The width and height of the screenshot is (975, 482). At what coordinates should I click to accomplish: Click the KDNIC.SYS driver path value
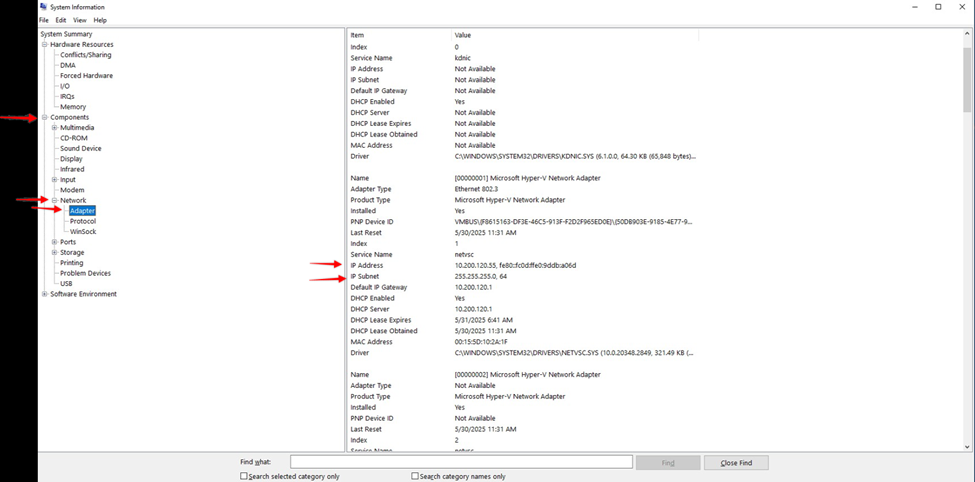point(575,156)
